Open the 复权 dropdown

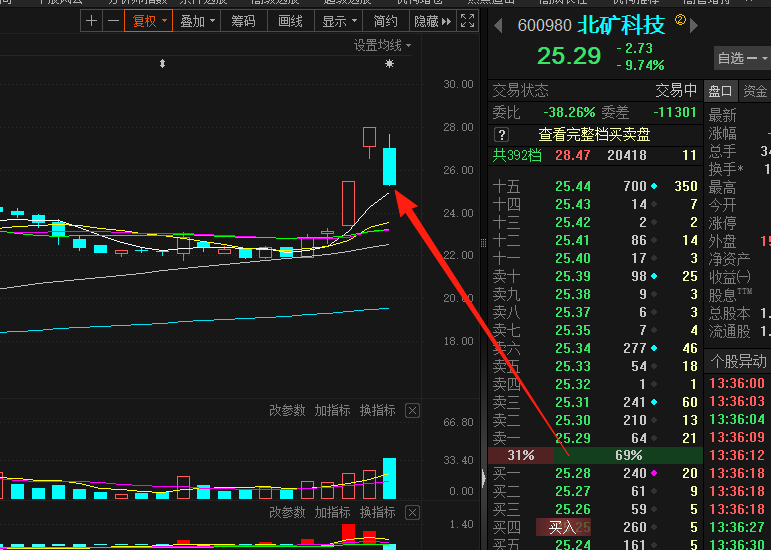click(x=148, y=21)
